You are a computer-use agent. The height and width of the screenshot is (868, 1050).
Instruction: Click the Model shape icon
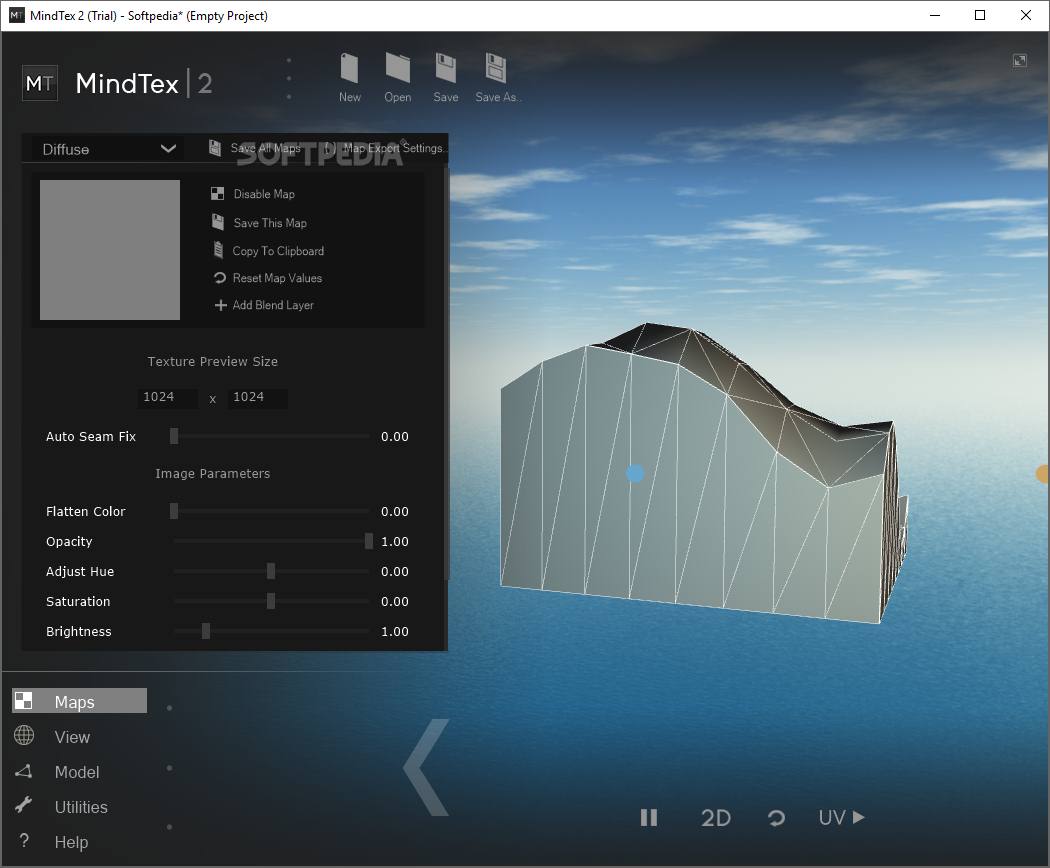click(23, 772)
